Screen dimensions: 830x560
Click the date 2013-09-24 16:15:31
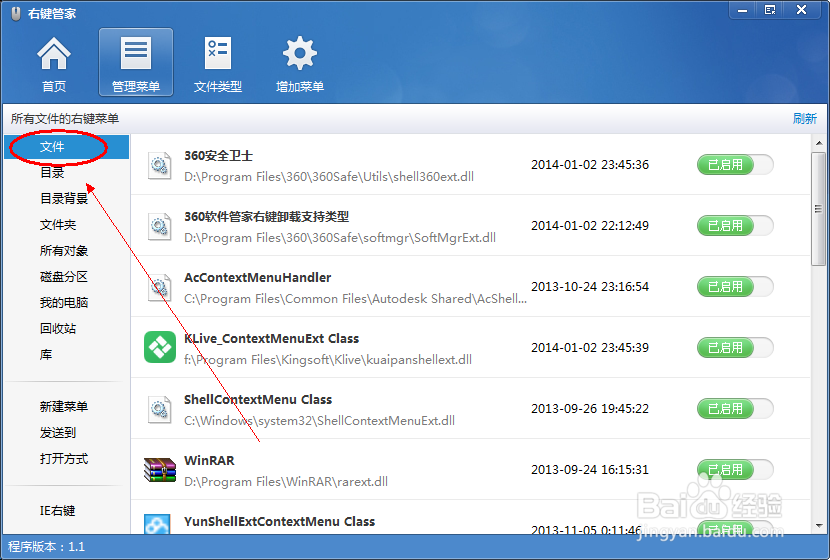(590, 469)
